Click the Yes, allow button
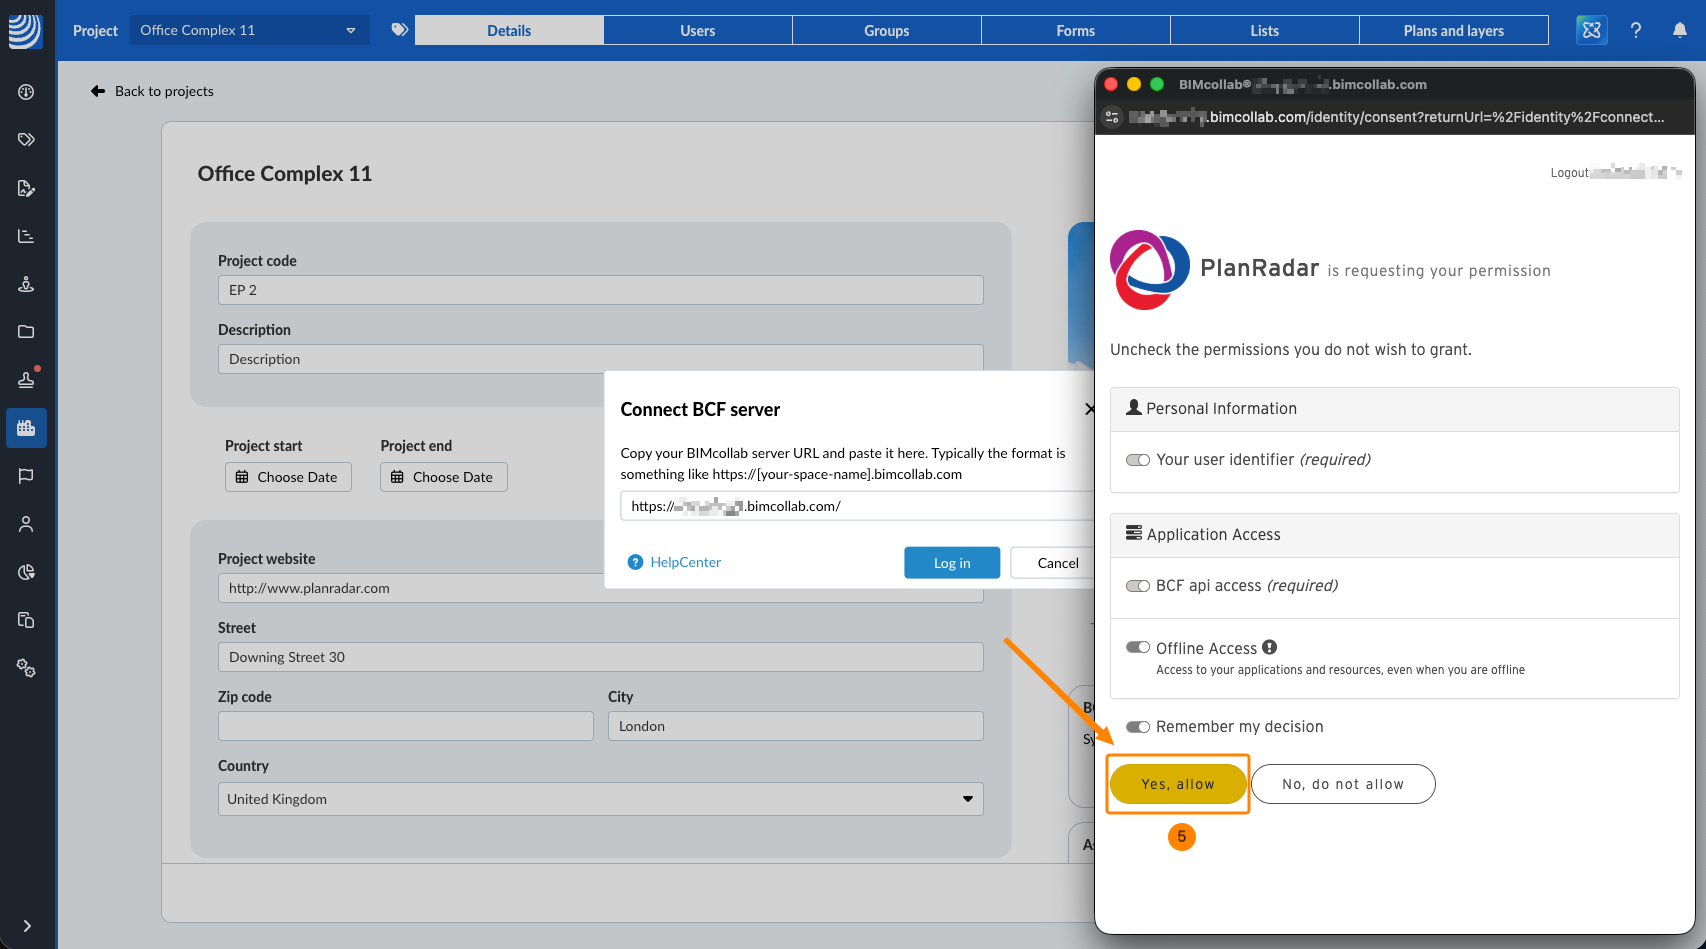The image size is (1706, 949). coord(1178,784)
